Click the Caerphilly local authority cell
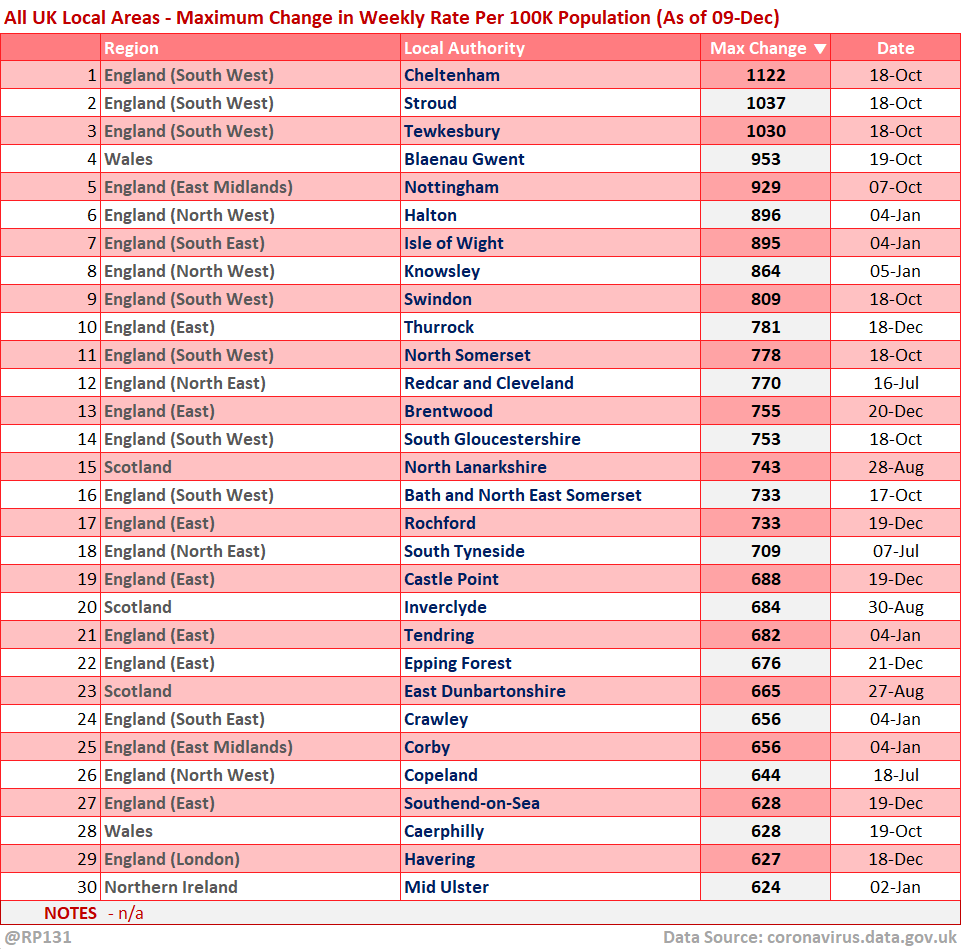 coord(550,831)
